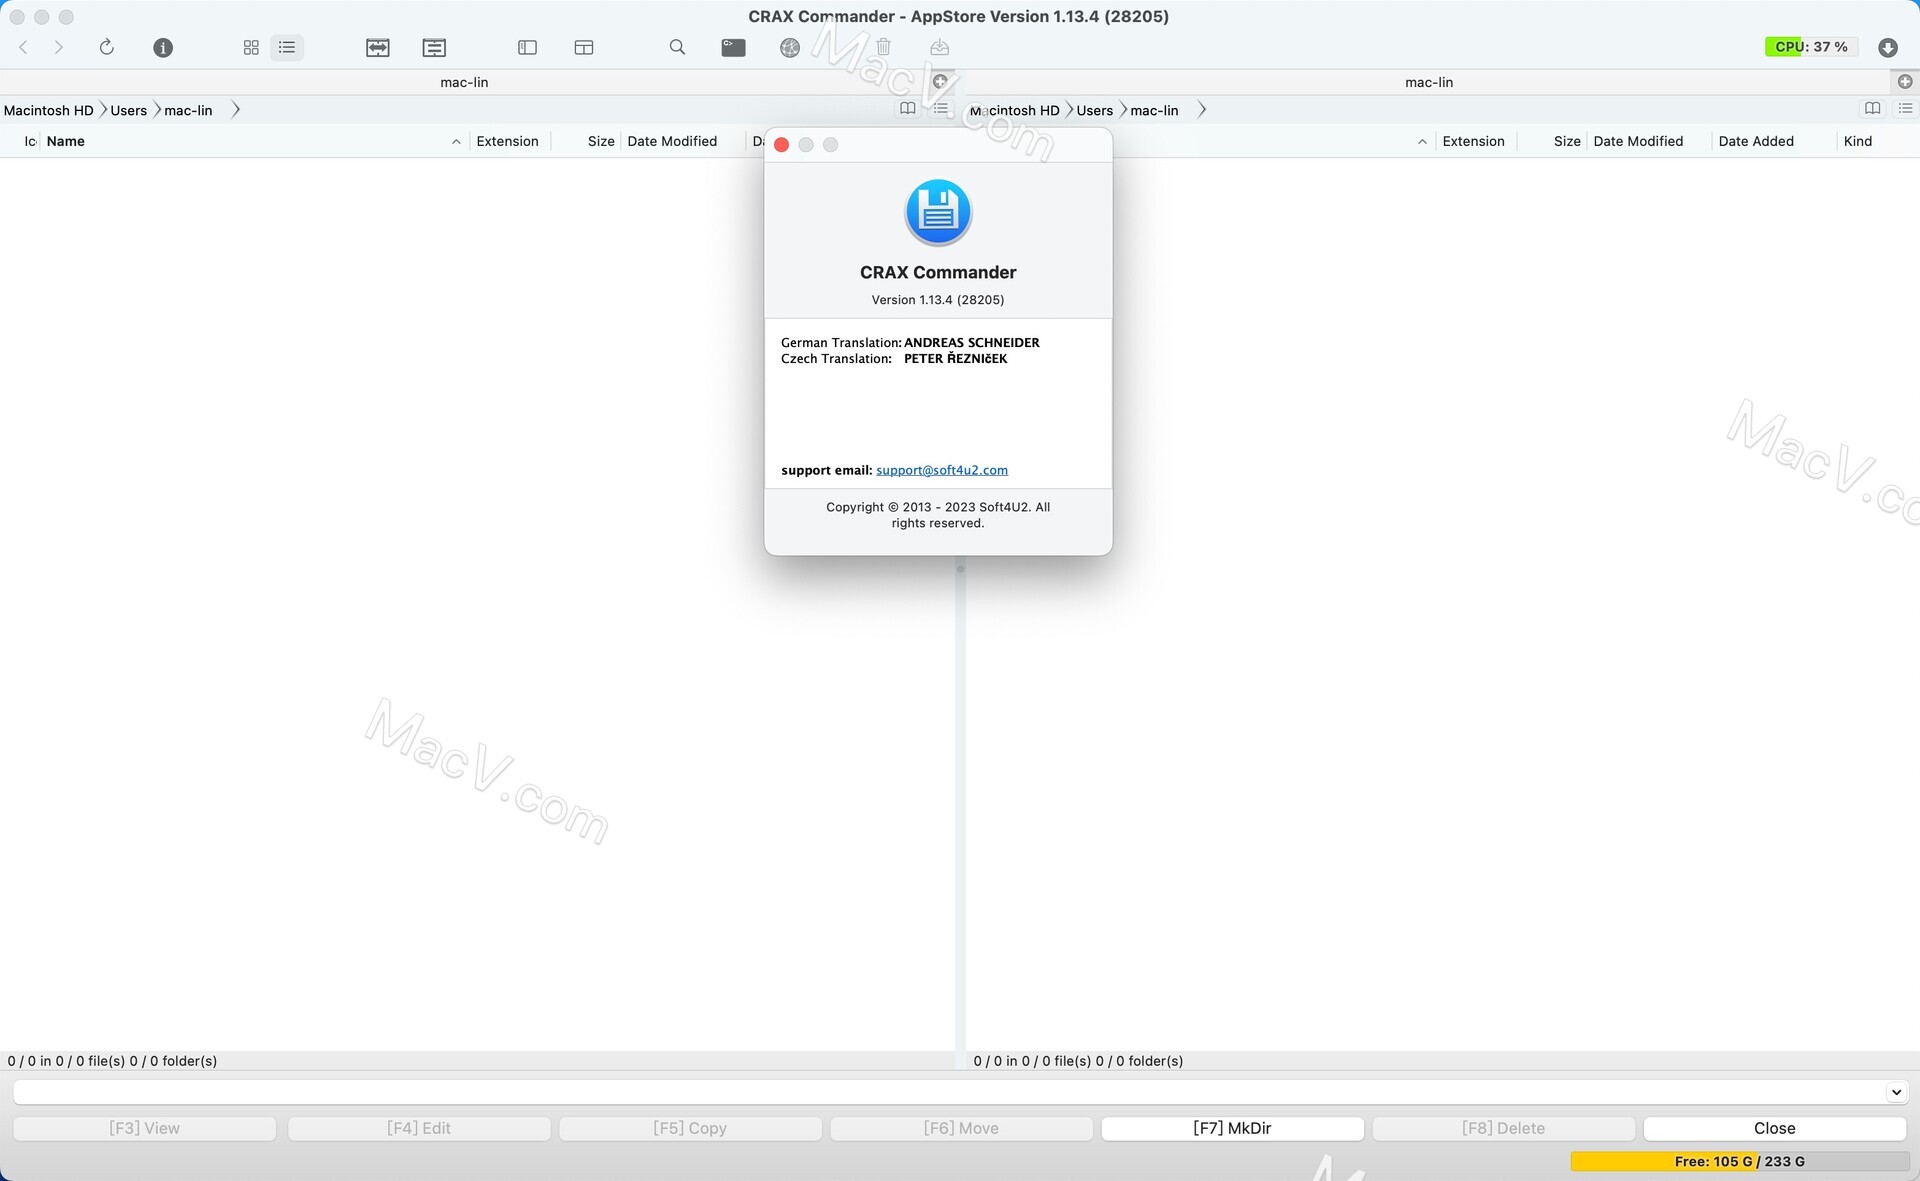
Task: Click the Ic icon column header
Action: [x=30, y=141]
